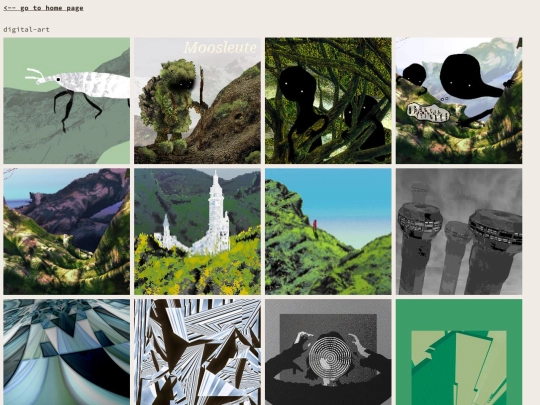View the purple mountain valley landscape
The height and width of the screenshot is (405, 540).
coord(66,231)
